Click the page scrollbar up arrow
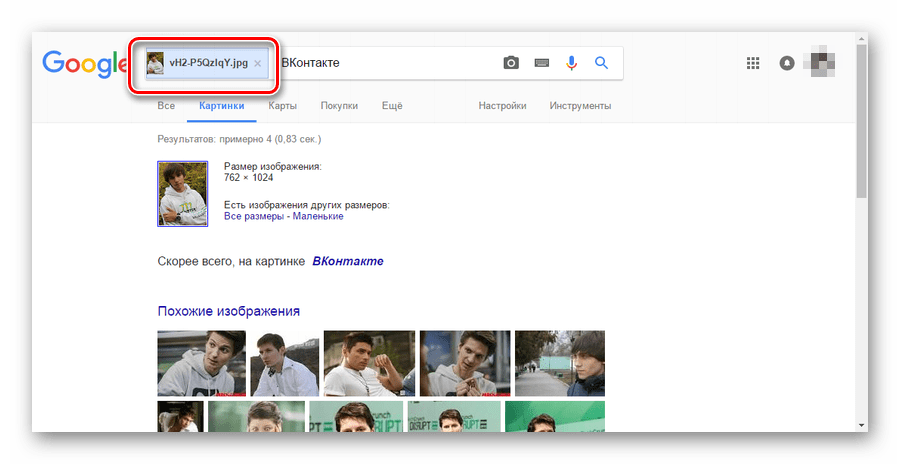This screenshot has width=900, height=464. (x=862, y=38)
